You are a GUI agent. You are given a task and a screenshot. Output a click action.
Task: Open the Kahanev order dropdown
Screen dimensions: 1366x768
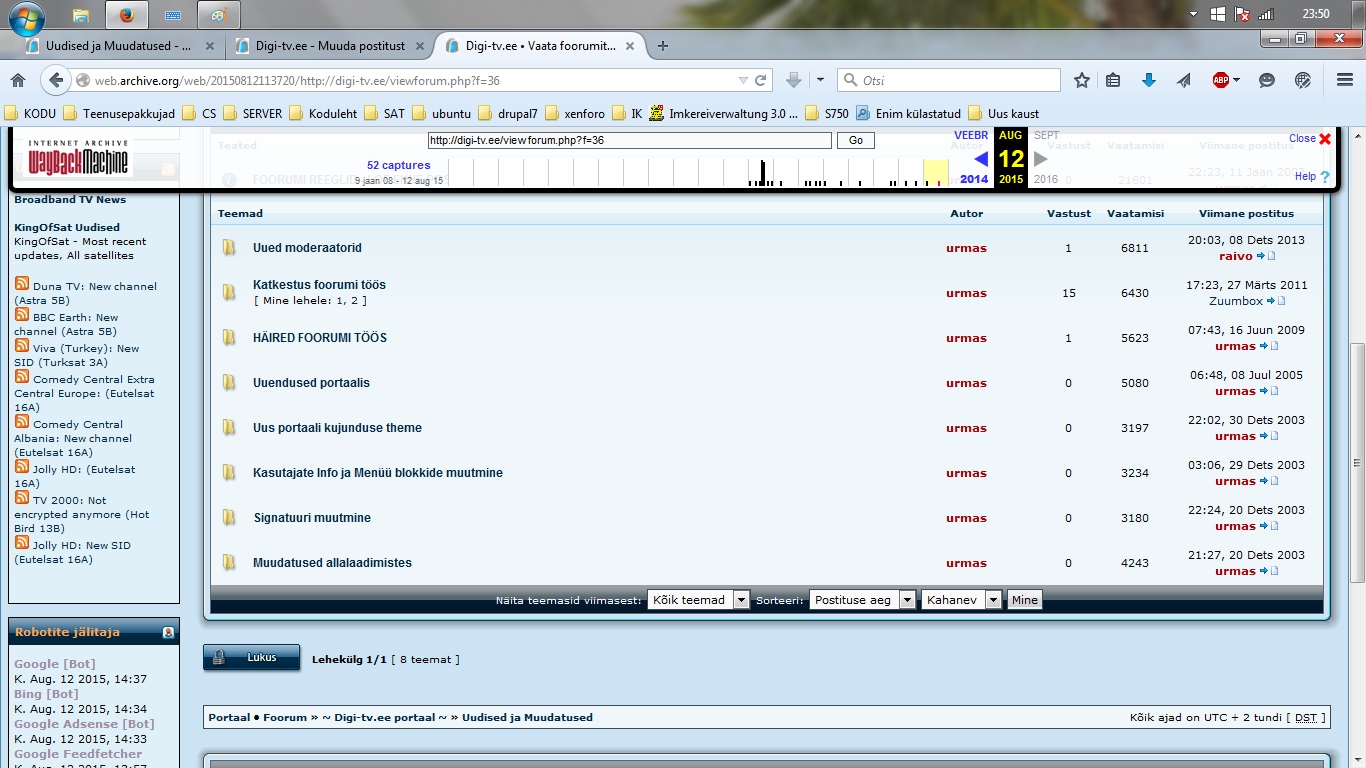961,600
